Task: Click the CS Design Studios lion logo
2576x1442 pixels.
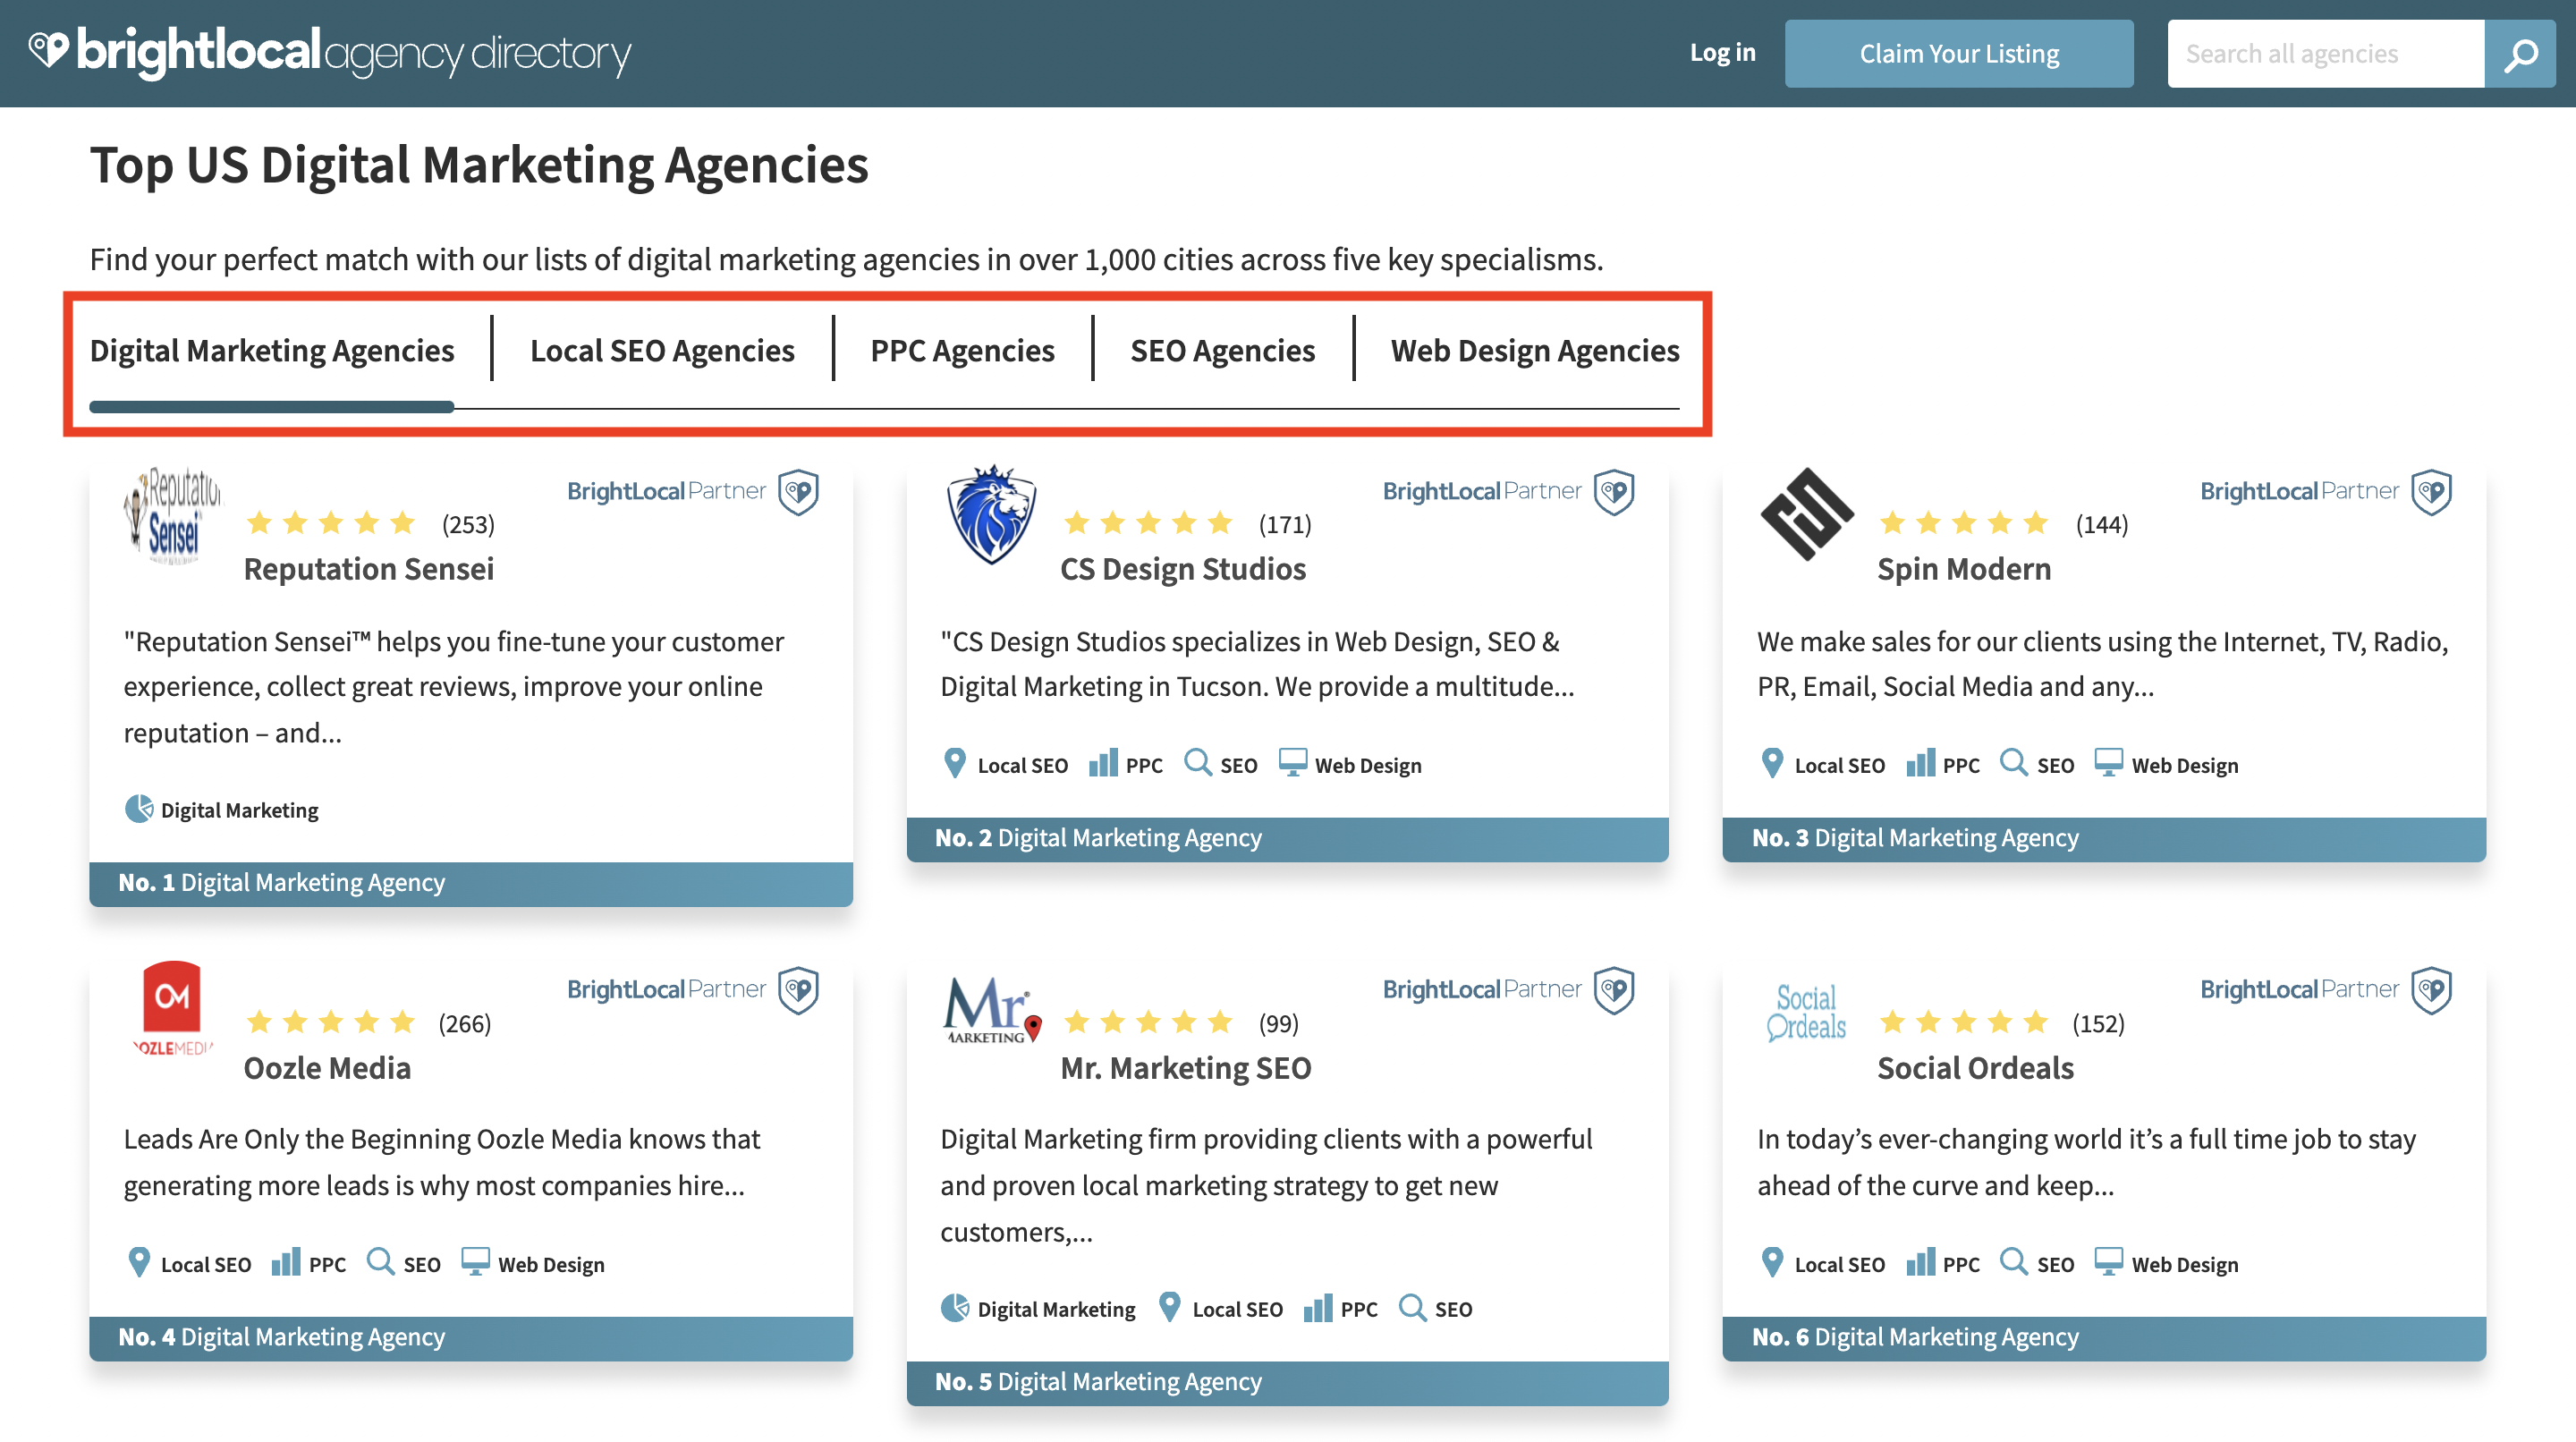Action: [x=991, y=514]
